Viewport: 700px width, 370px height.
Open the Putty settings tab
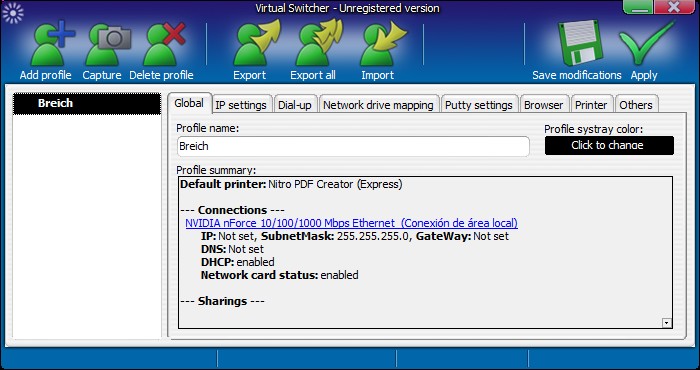pyautogui.click(x=479, y=105)
